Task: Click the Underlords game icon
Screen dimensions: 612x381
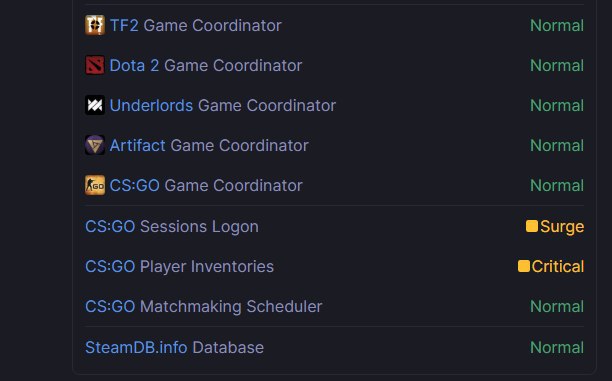Action: (95, 105)
